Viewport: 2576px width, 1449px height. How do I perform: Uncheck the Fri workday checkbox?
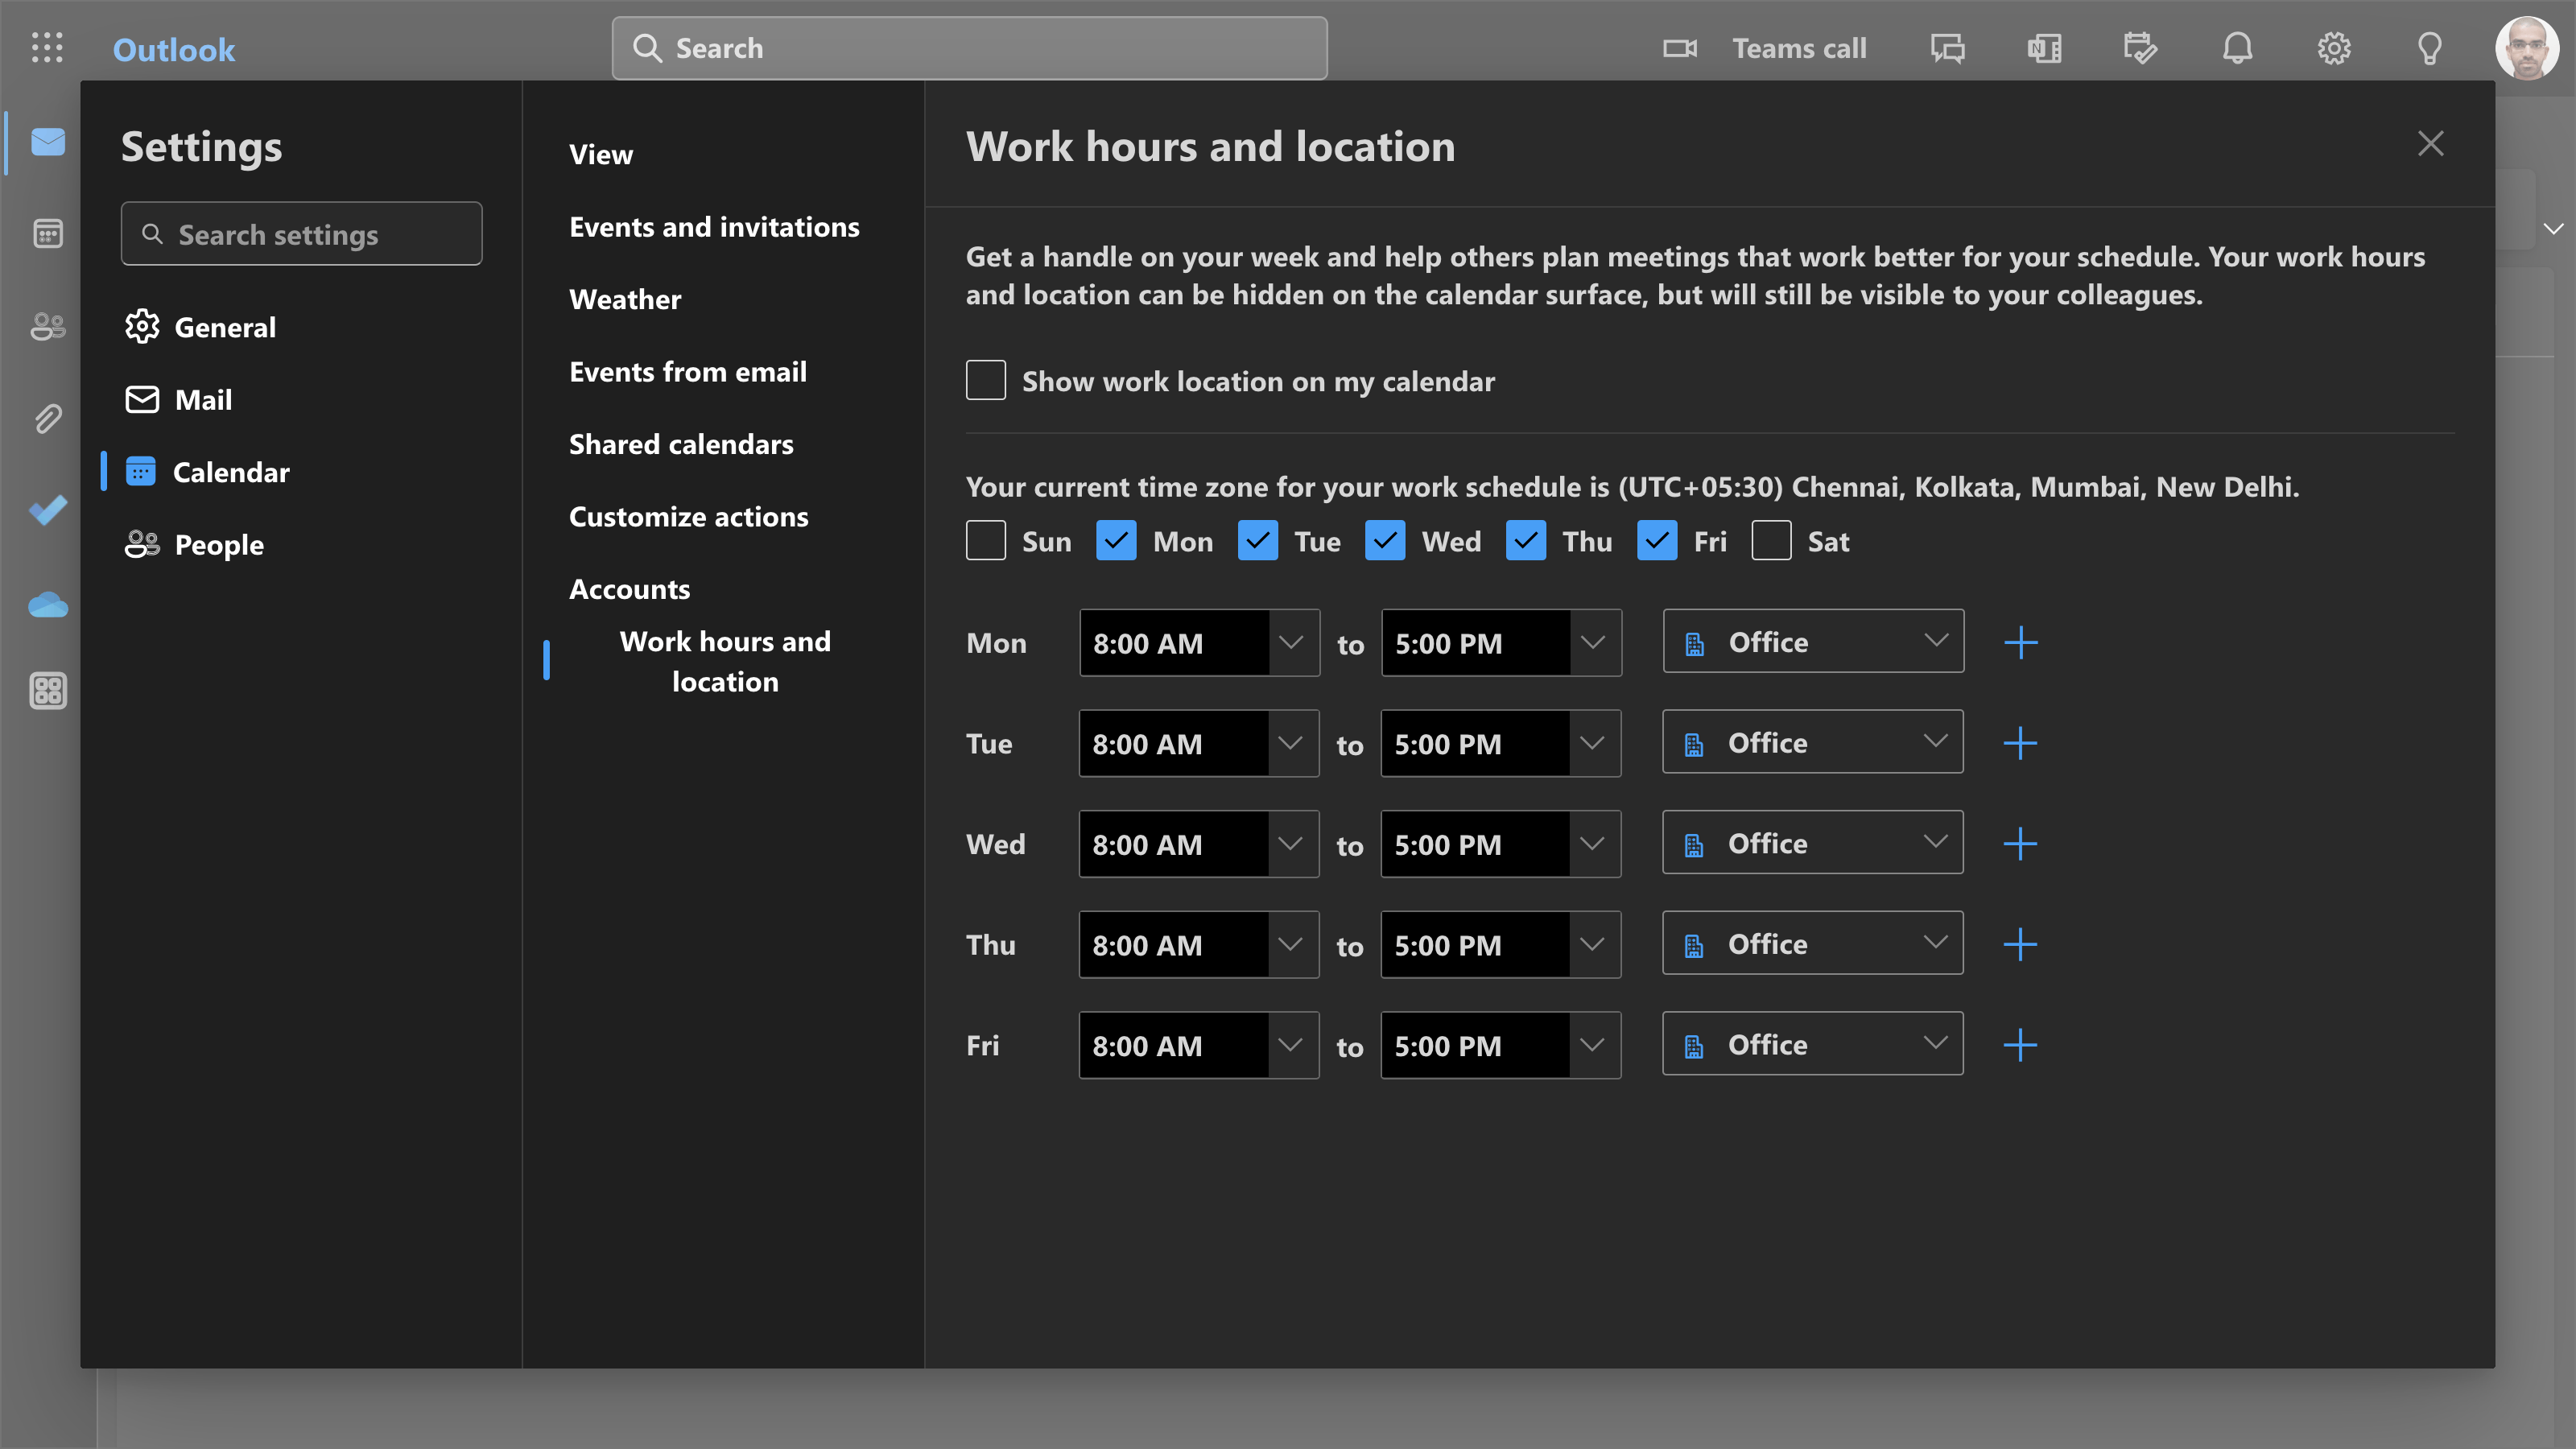point(1656,541)
